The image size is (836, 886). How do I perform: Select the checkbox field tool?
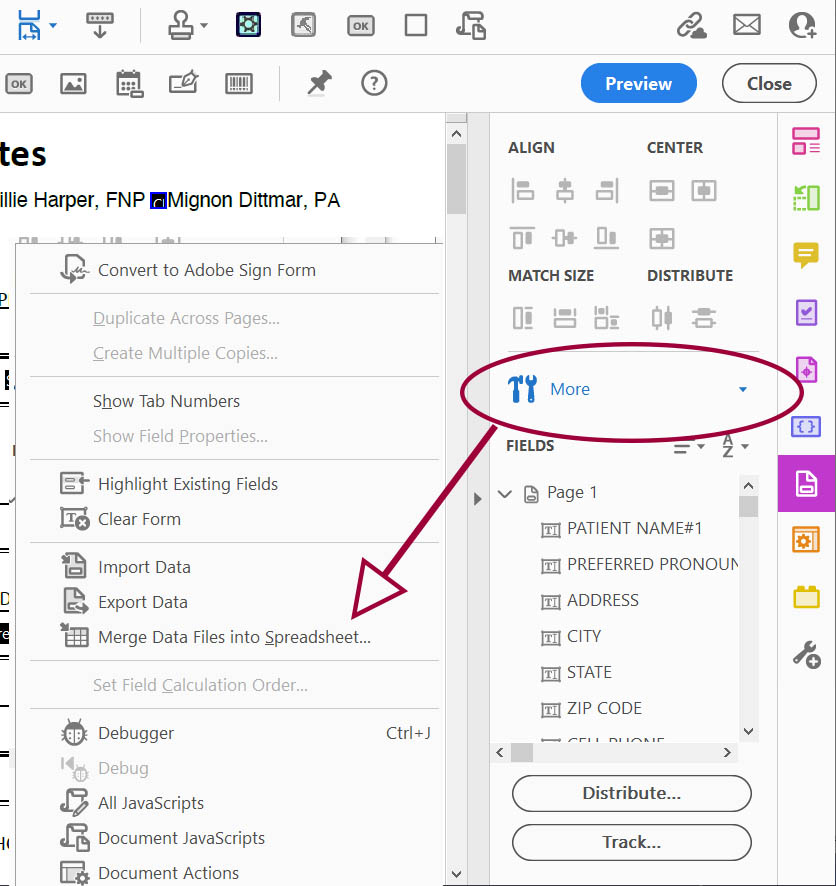click(416, 26)
